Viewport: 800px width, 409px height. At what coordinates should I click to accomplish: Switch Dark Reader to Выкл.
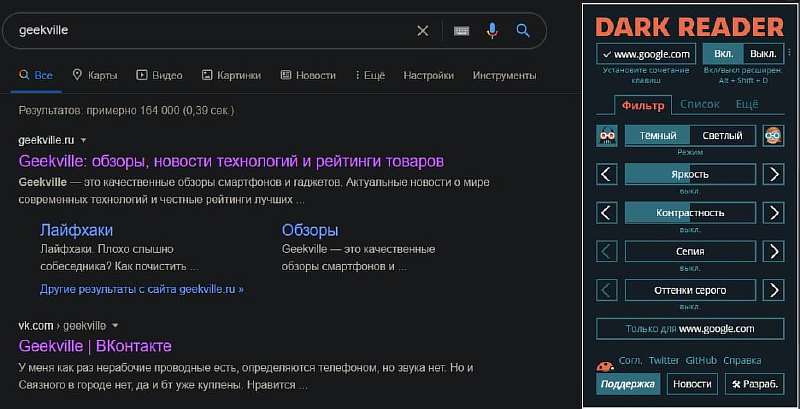click(764, 54)
